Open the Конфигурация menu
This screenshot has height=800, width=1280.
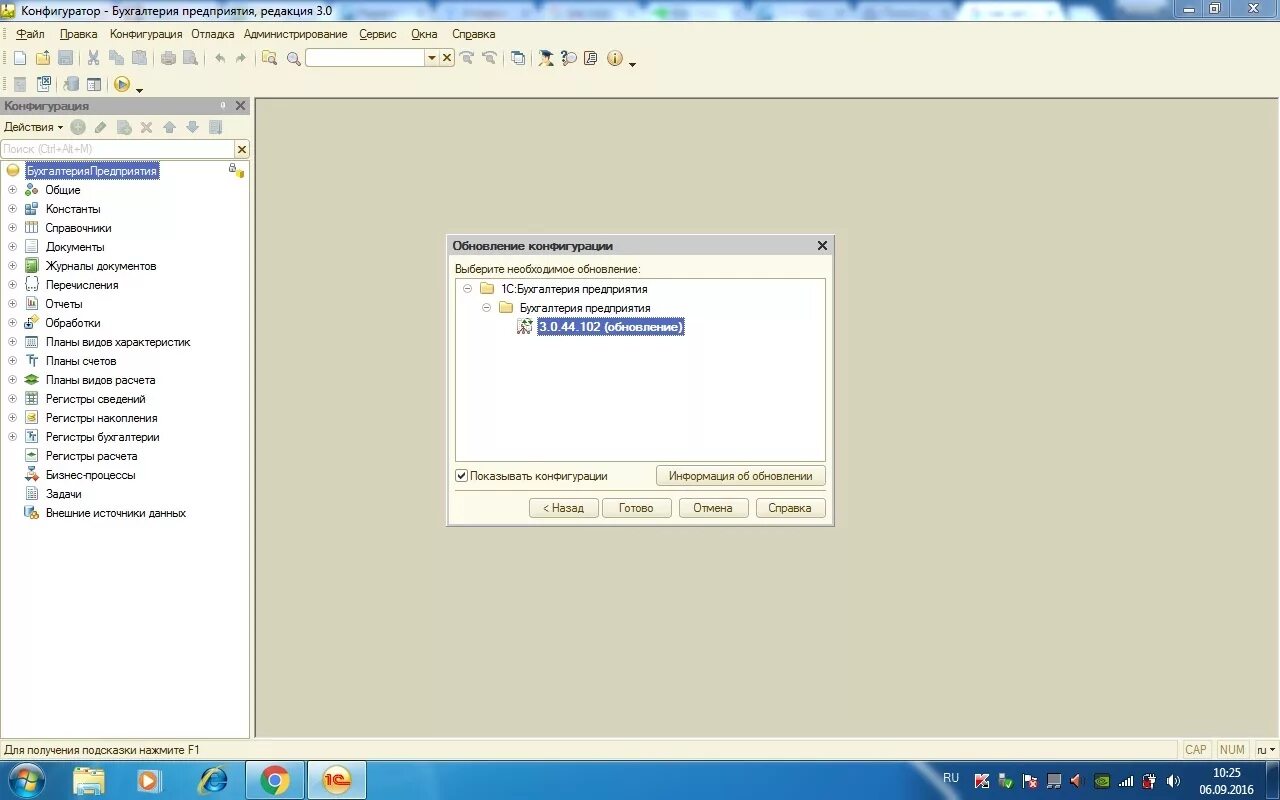click(x=146, y=34)
